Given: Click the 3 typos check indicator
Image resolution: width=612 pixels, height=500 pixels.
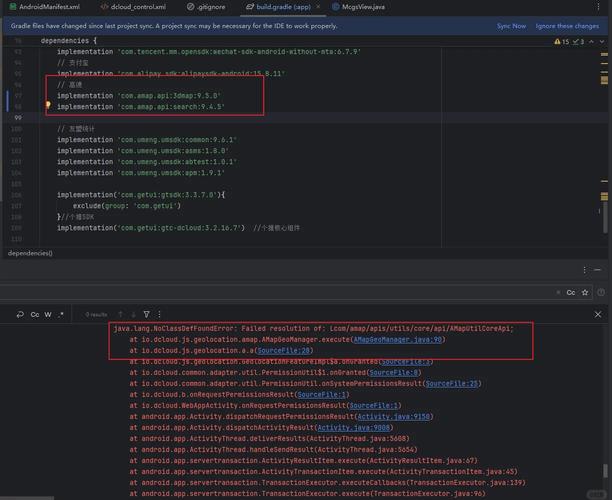Looking at the screenshot, I should pyautogui.click(x=578, y=42).
